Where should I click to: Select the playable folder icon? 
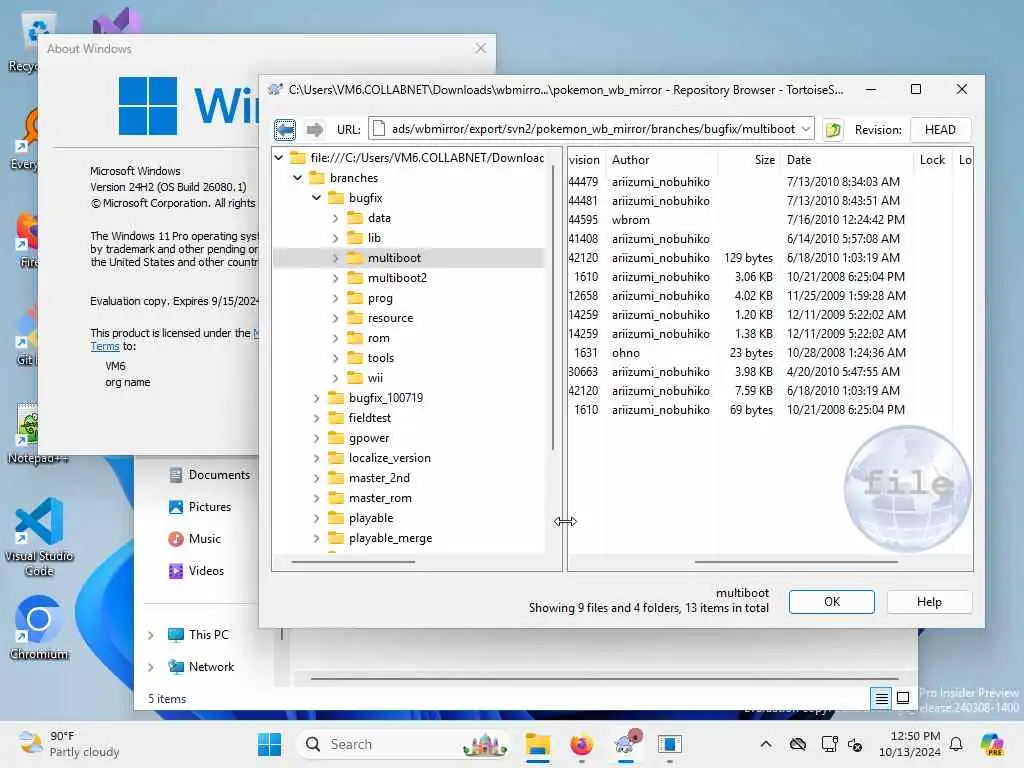(336, 517)
